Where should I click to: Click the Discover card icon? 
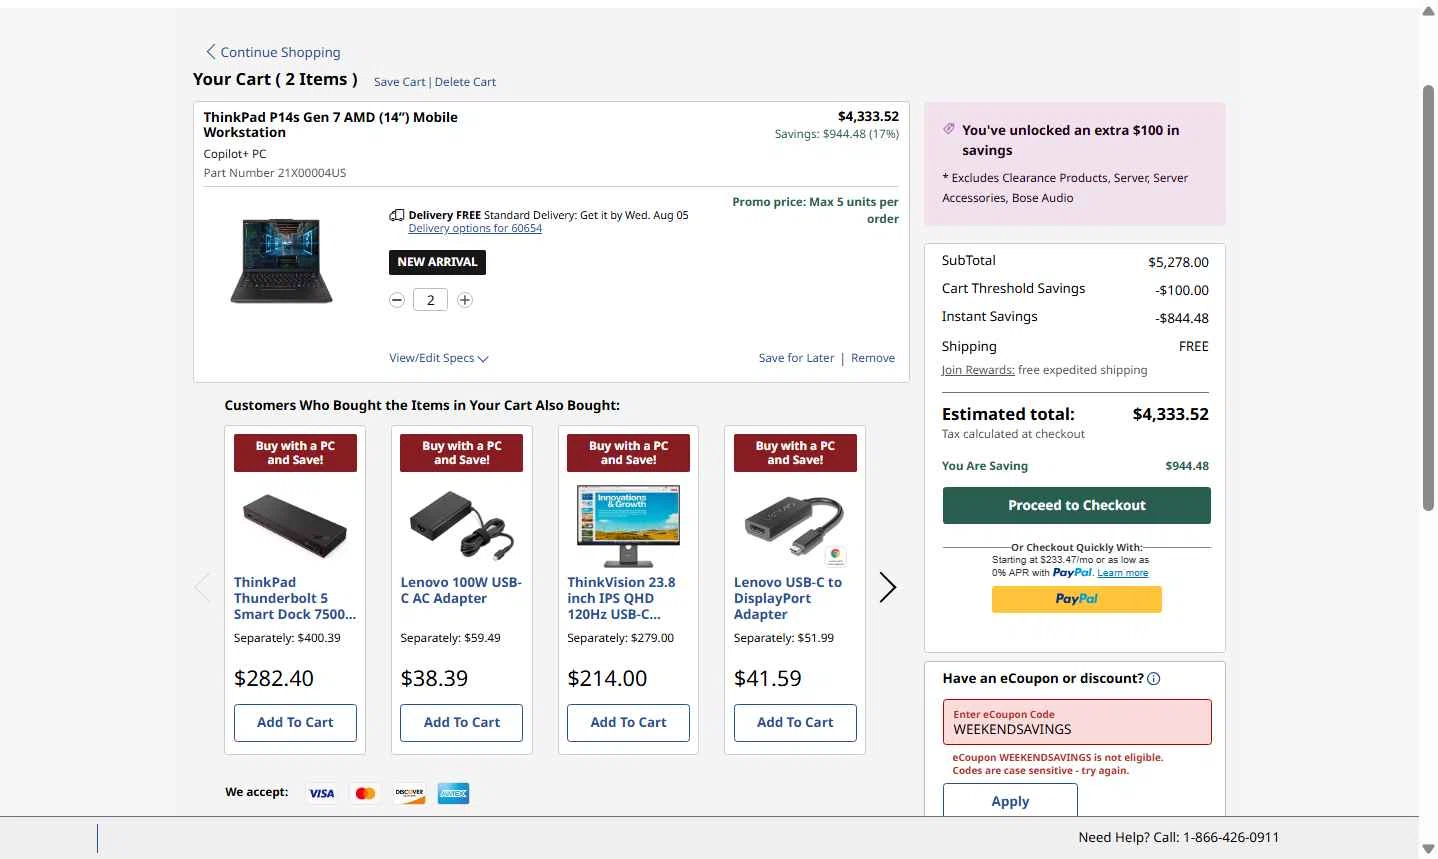pyautogui.click(x=409, y=793)
